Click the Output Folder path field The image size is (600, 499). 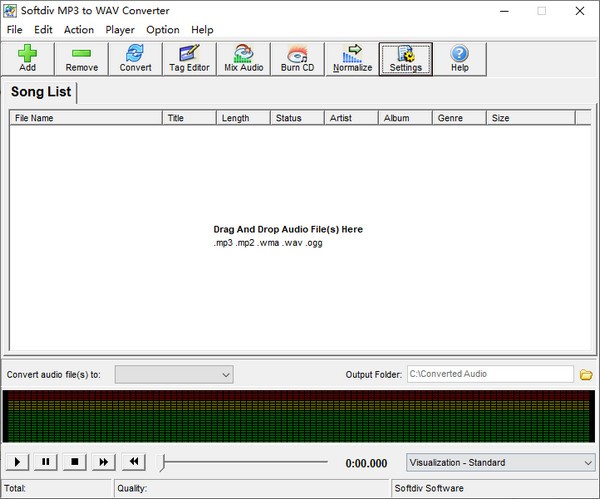pyautogui.click(x=490, y=374)
